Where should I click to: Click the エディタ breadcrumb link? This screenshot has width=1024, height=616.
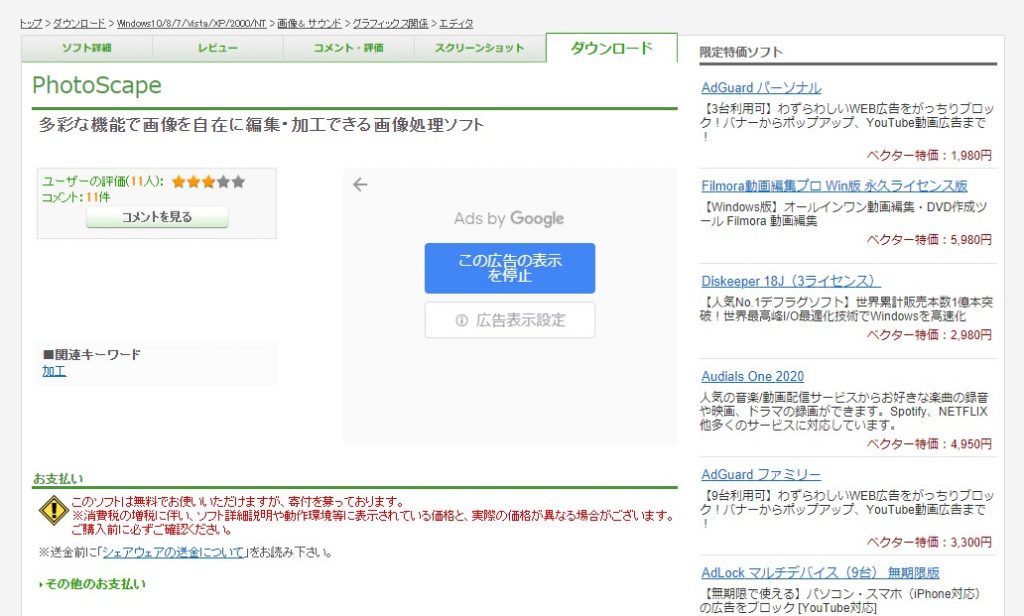click(x=456, y=24)
